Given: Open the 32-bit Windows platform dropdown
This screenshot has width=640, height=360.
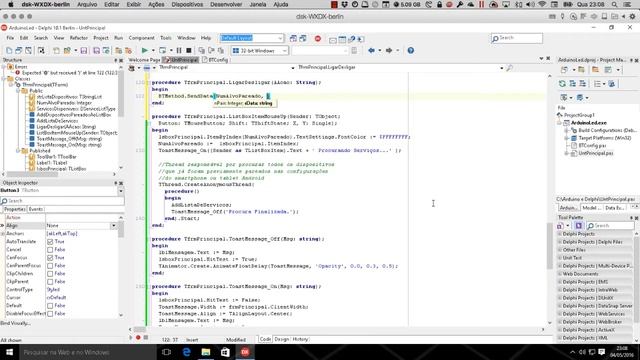Looking at the screenshot, I should pos(284,51).
